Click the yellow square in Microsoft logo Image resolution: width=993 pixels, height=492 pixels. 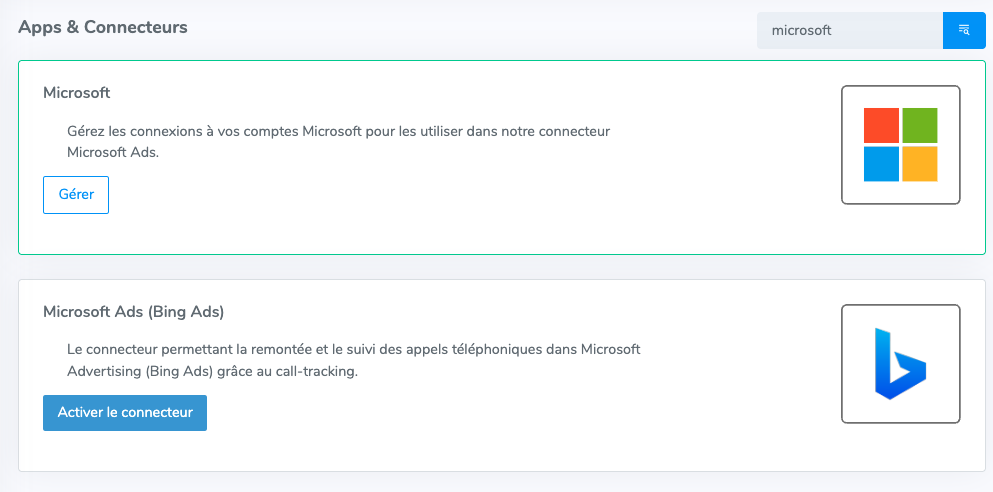(919, 163)
